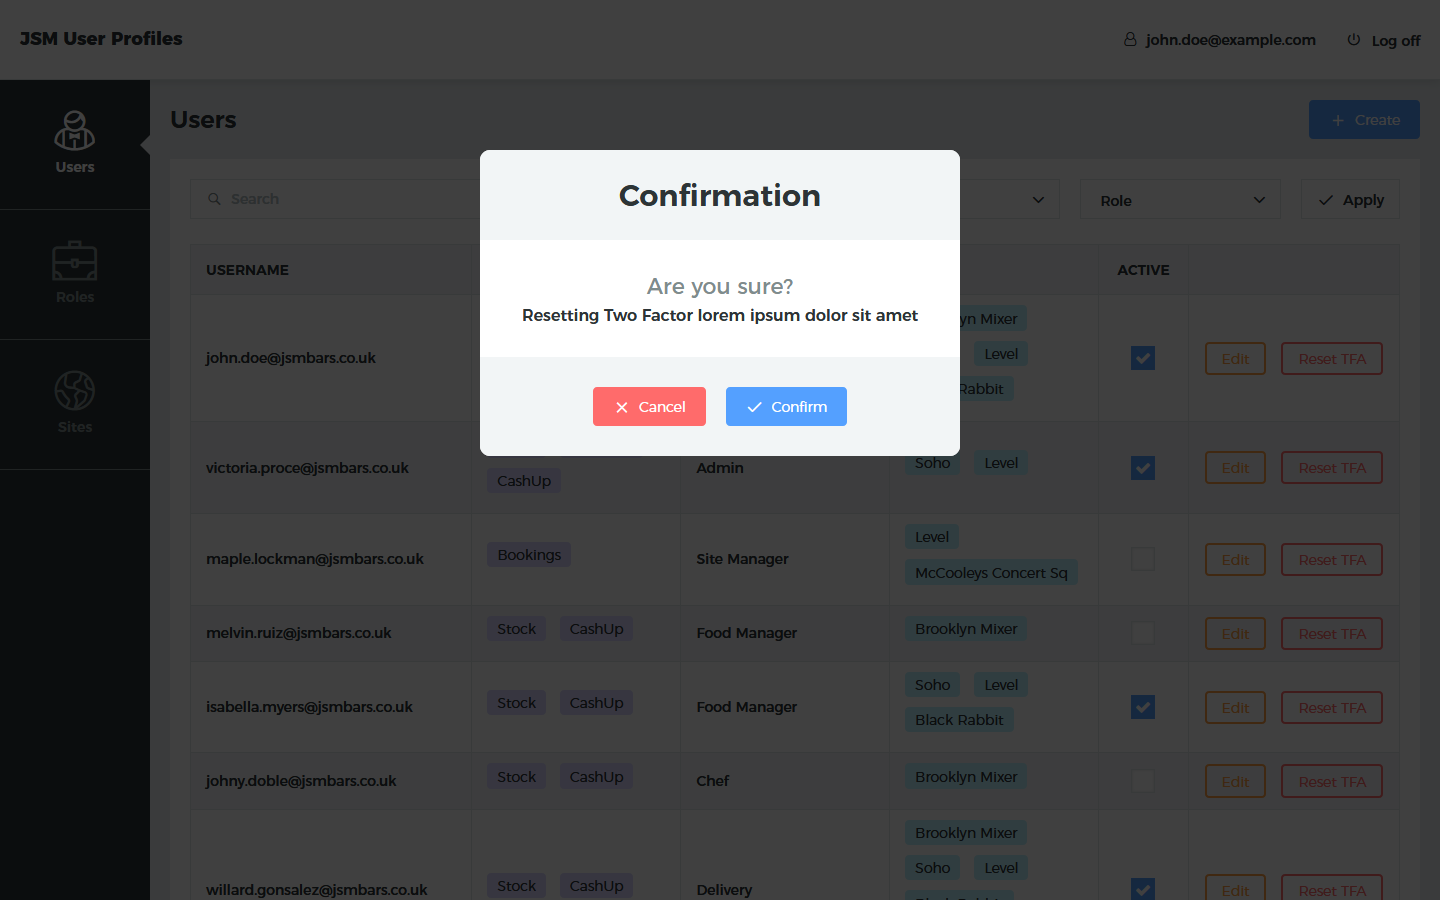Reset TFA for johny.doble@jsmbars.co.uk
Viewport: 1440px width, 900px height.
point(1332,782)
